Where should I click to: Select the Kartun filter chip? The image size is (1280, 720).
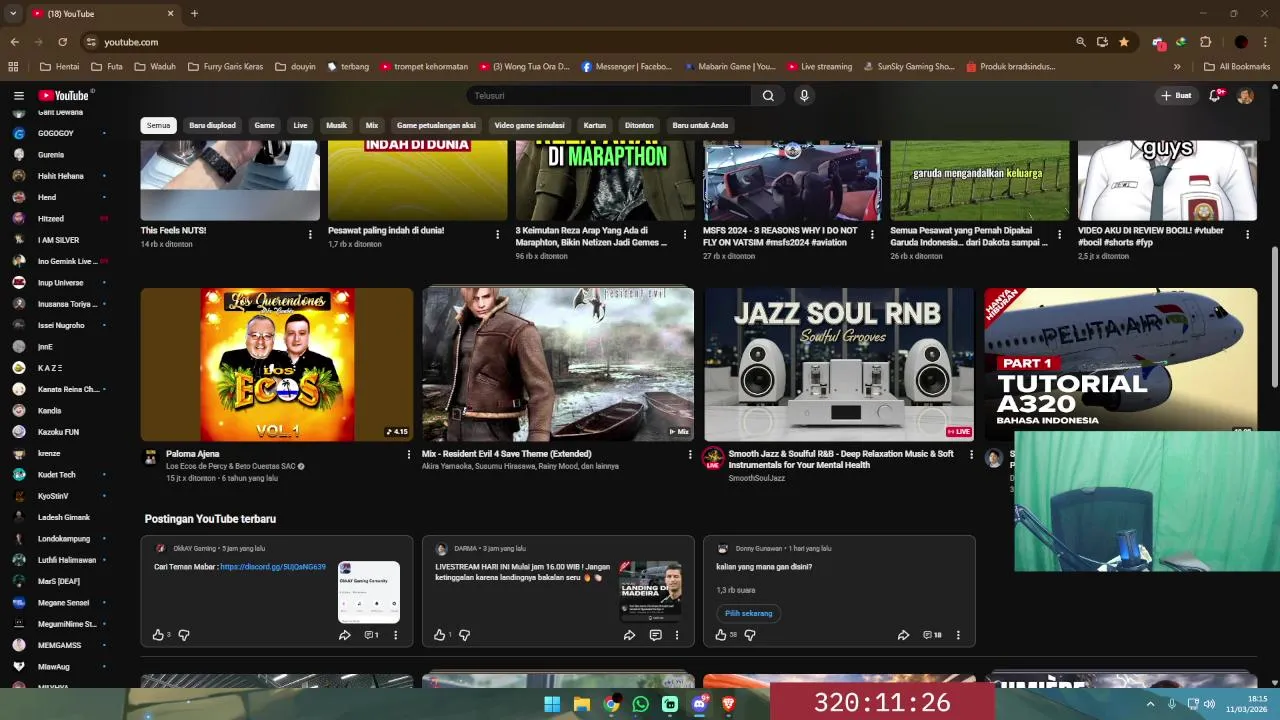(x=595, y=125)
